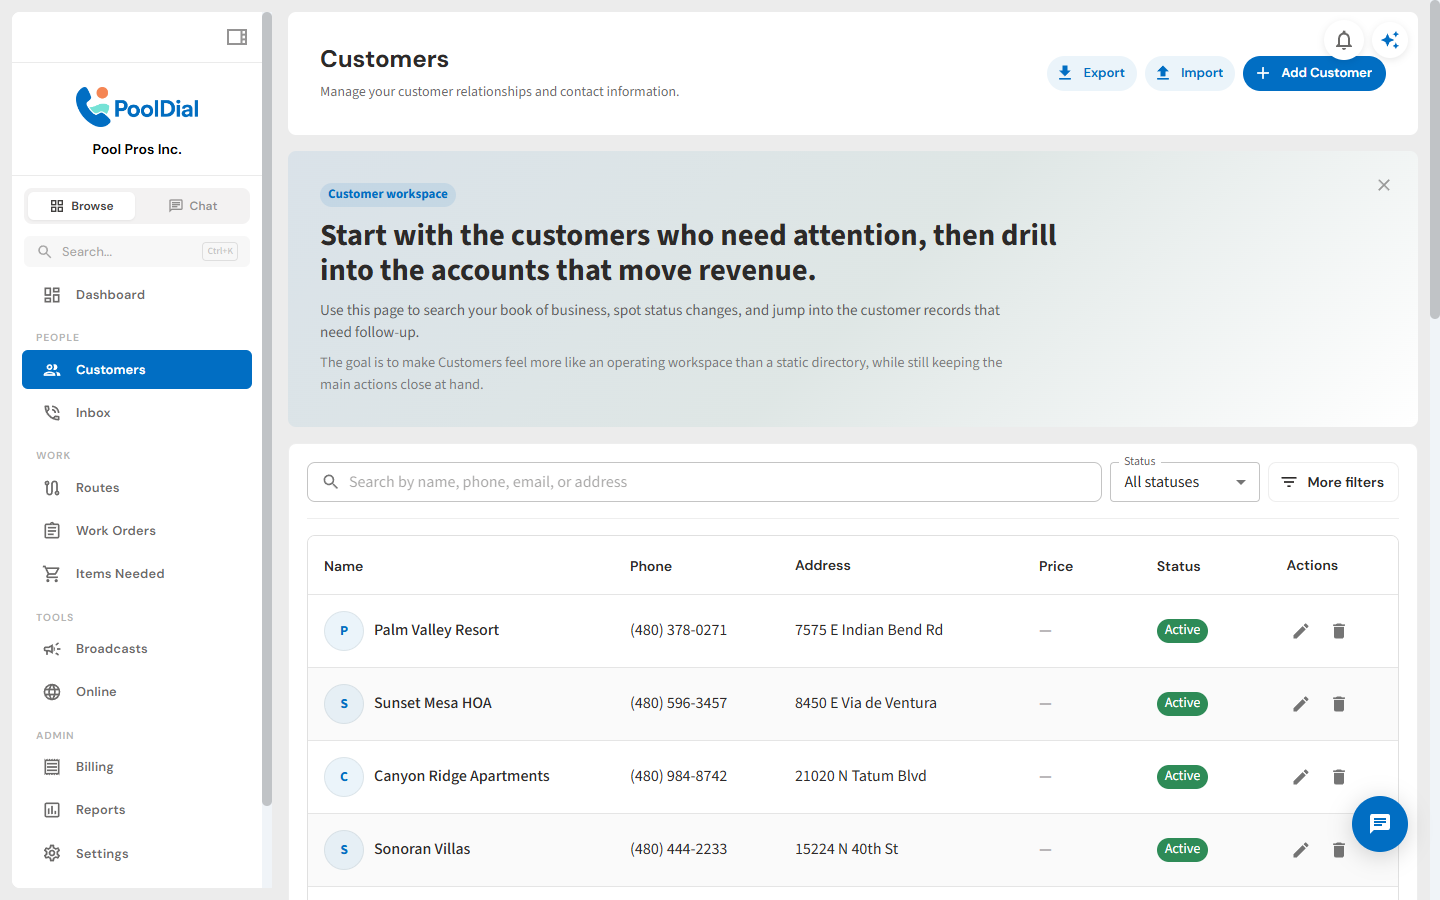Image resolution: width=1440 pixels, height=900 pixels.
Task: Open Palm Valley Resort customer name
Action: 436,630
